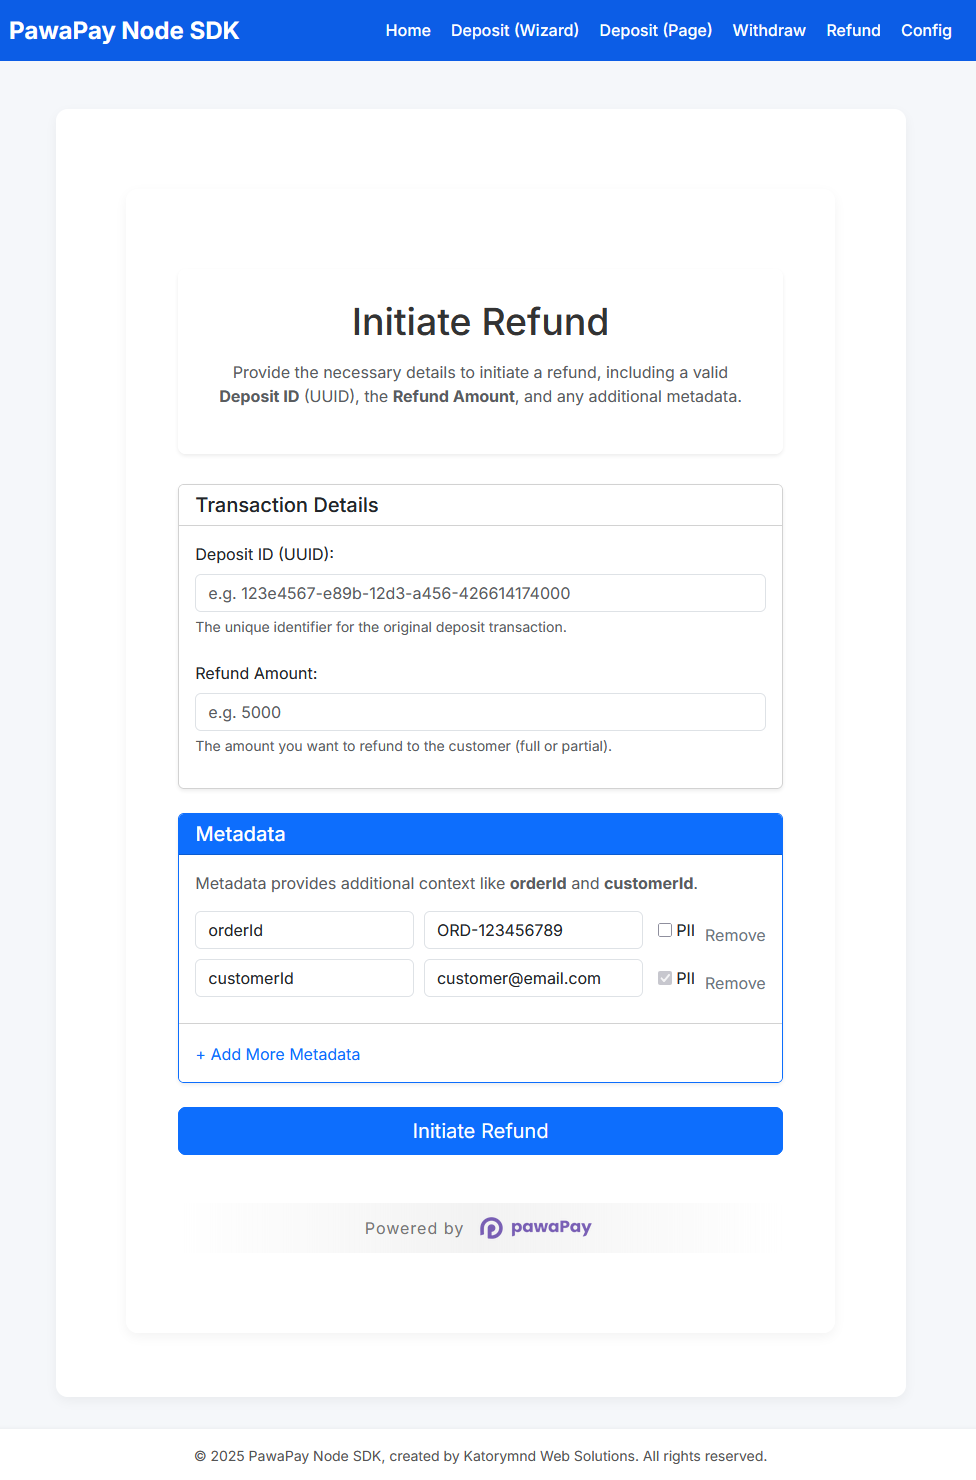The width and height of the screenshot is (976, 1480).
Task: Remove the orderId metadata row
Action: pos(735,935)
